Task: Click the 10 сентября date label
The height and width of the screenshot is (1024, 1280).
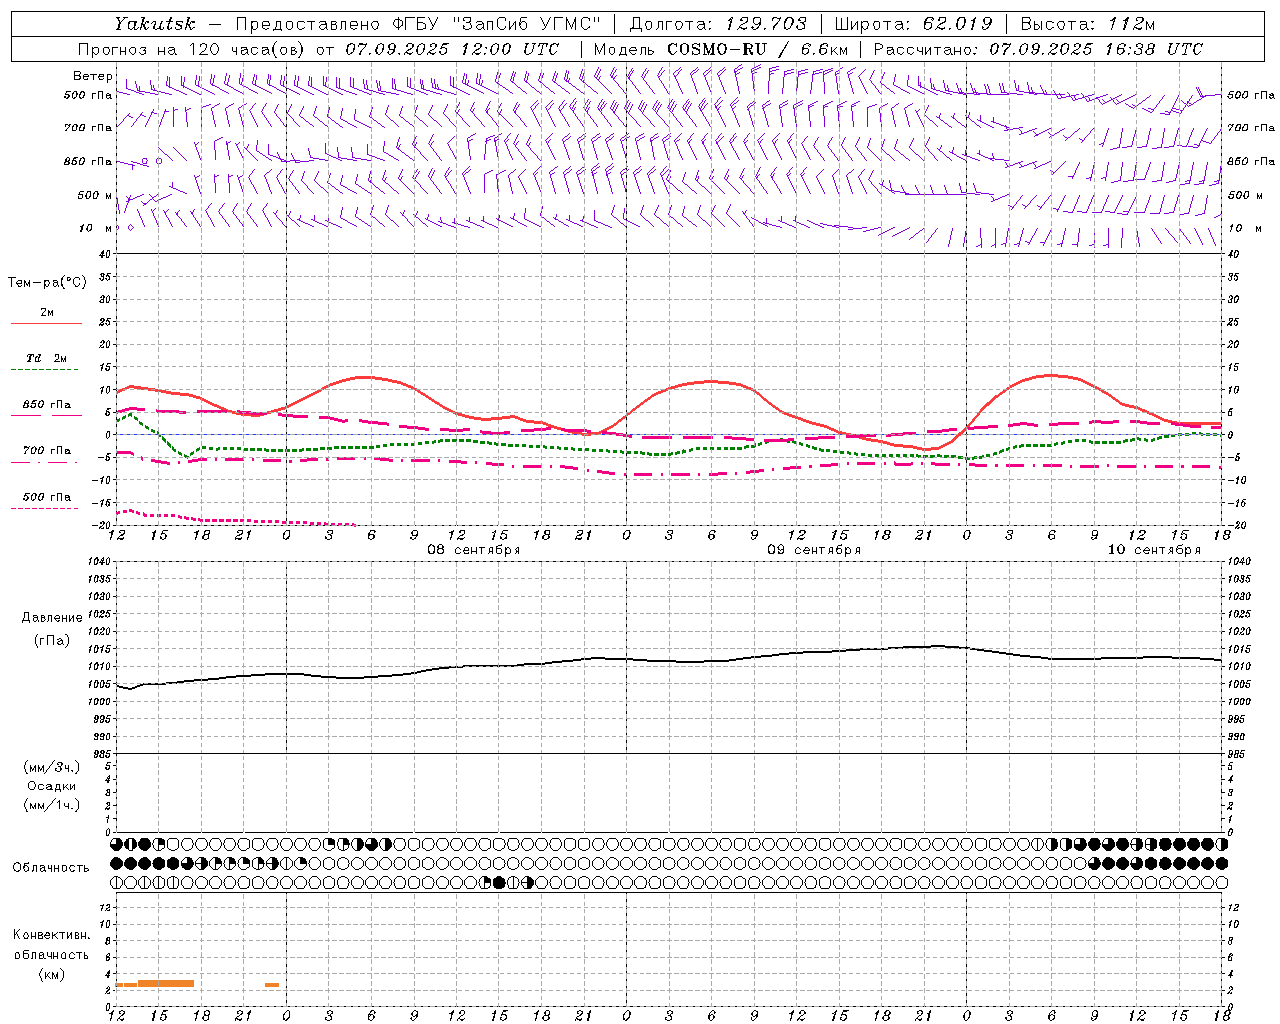Action: [x=1154, y=550]
